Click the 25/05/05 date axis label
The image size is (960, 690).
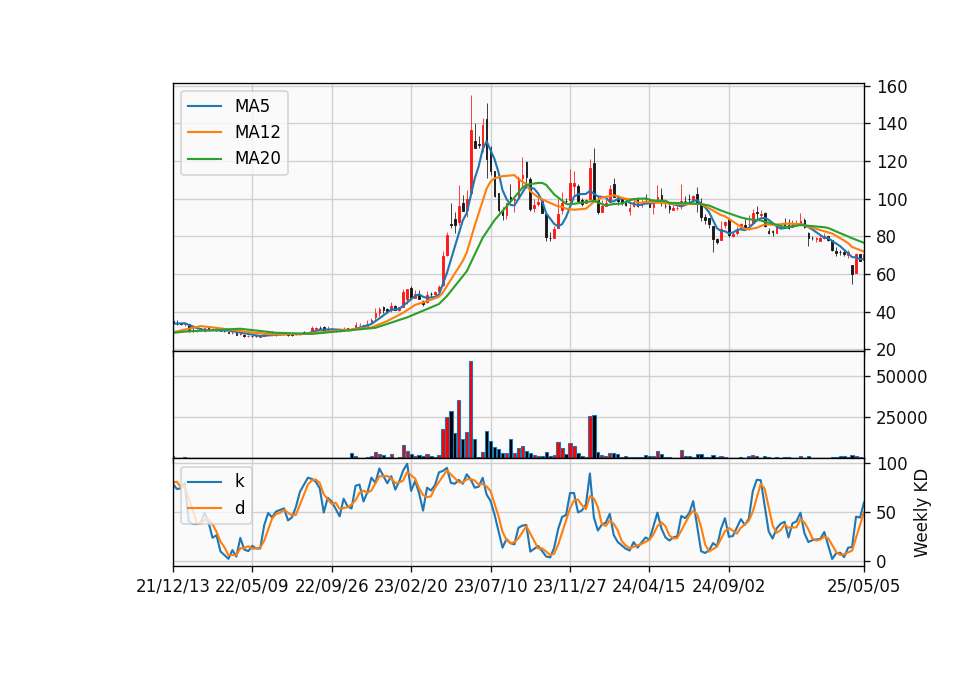863,586
